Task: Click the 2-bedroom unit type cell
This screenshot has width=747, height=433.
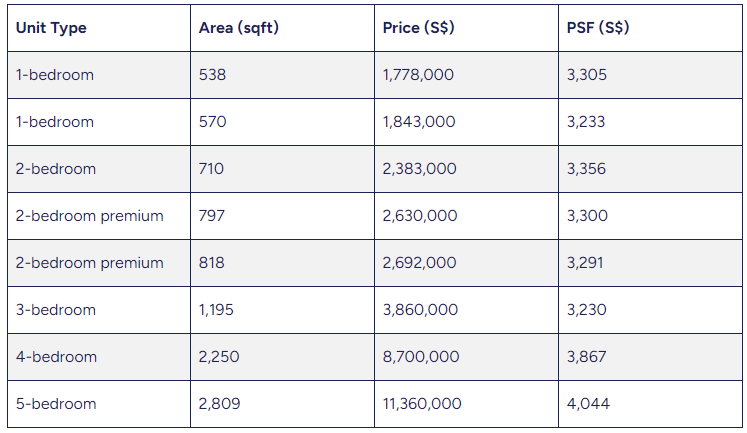Action: coord(56,169)
